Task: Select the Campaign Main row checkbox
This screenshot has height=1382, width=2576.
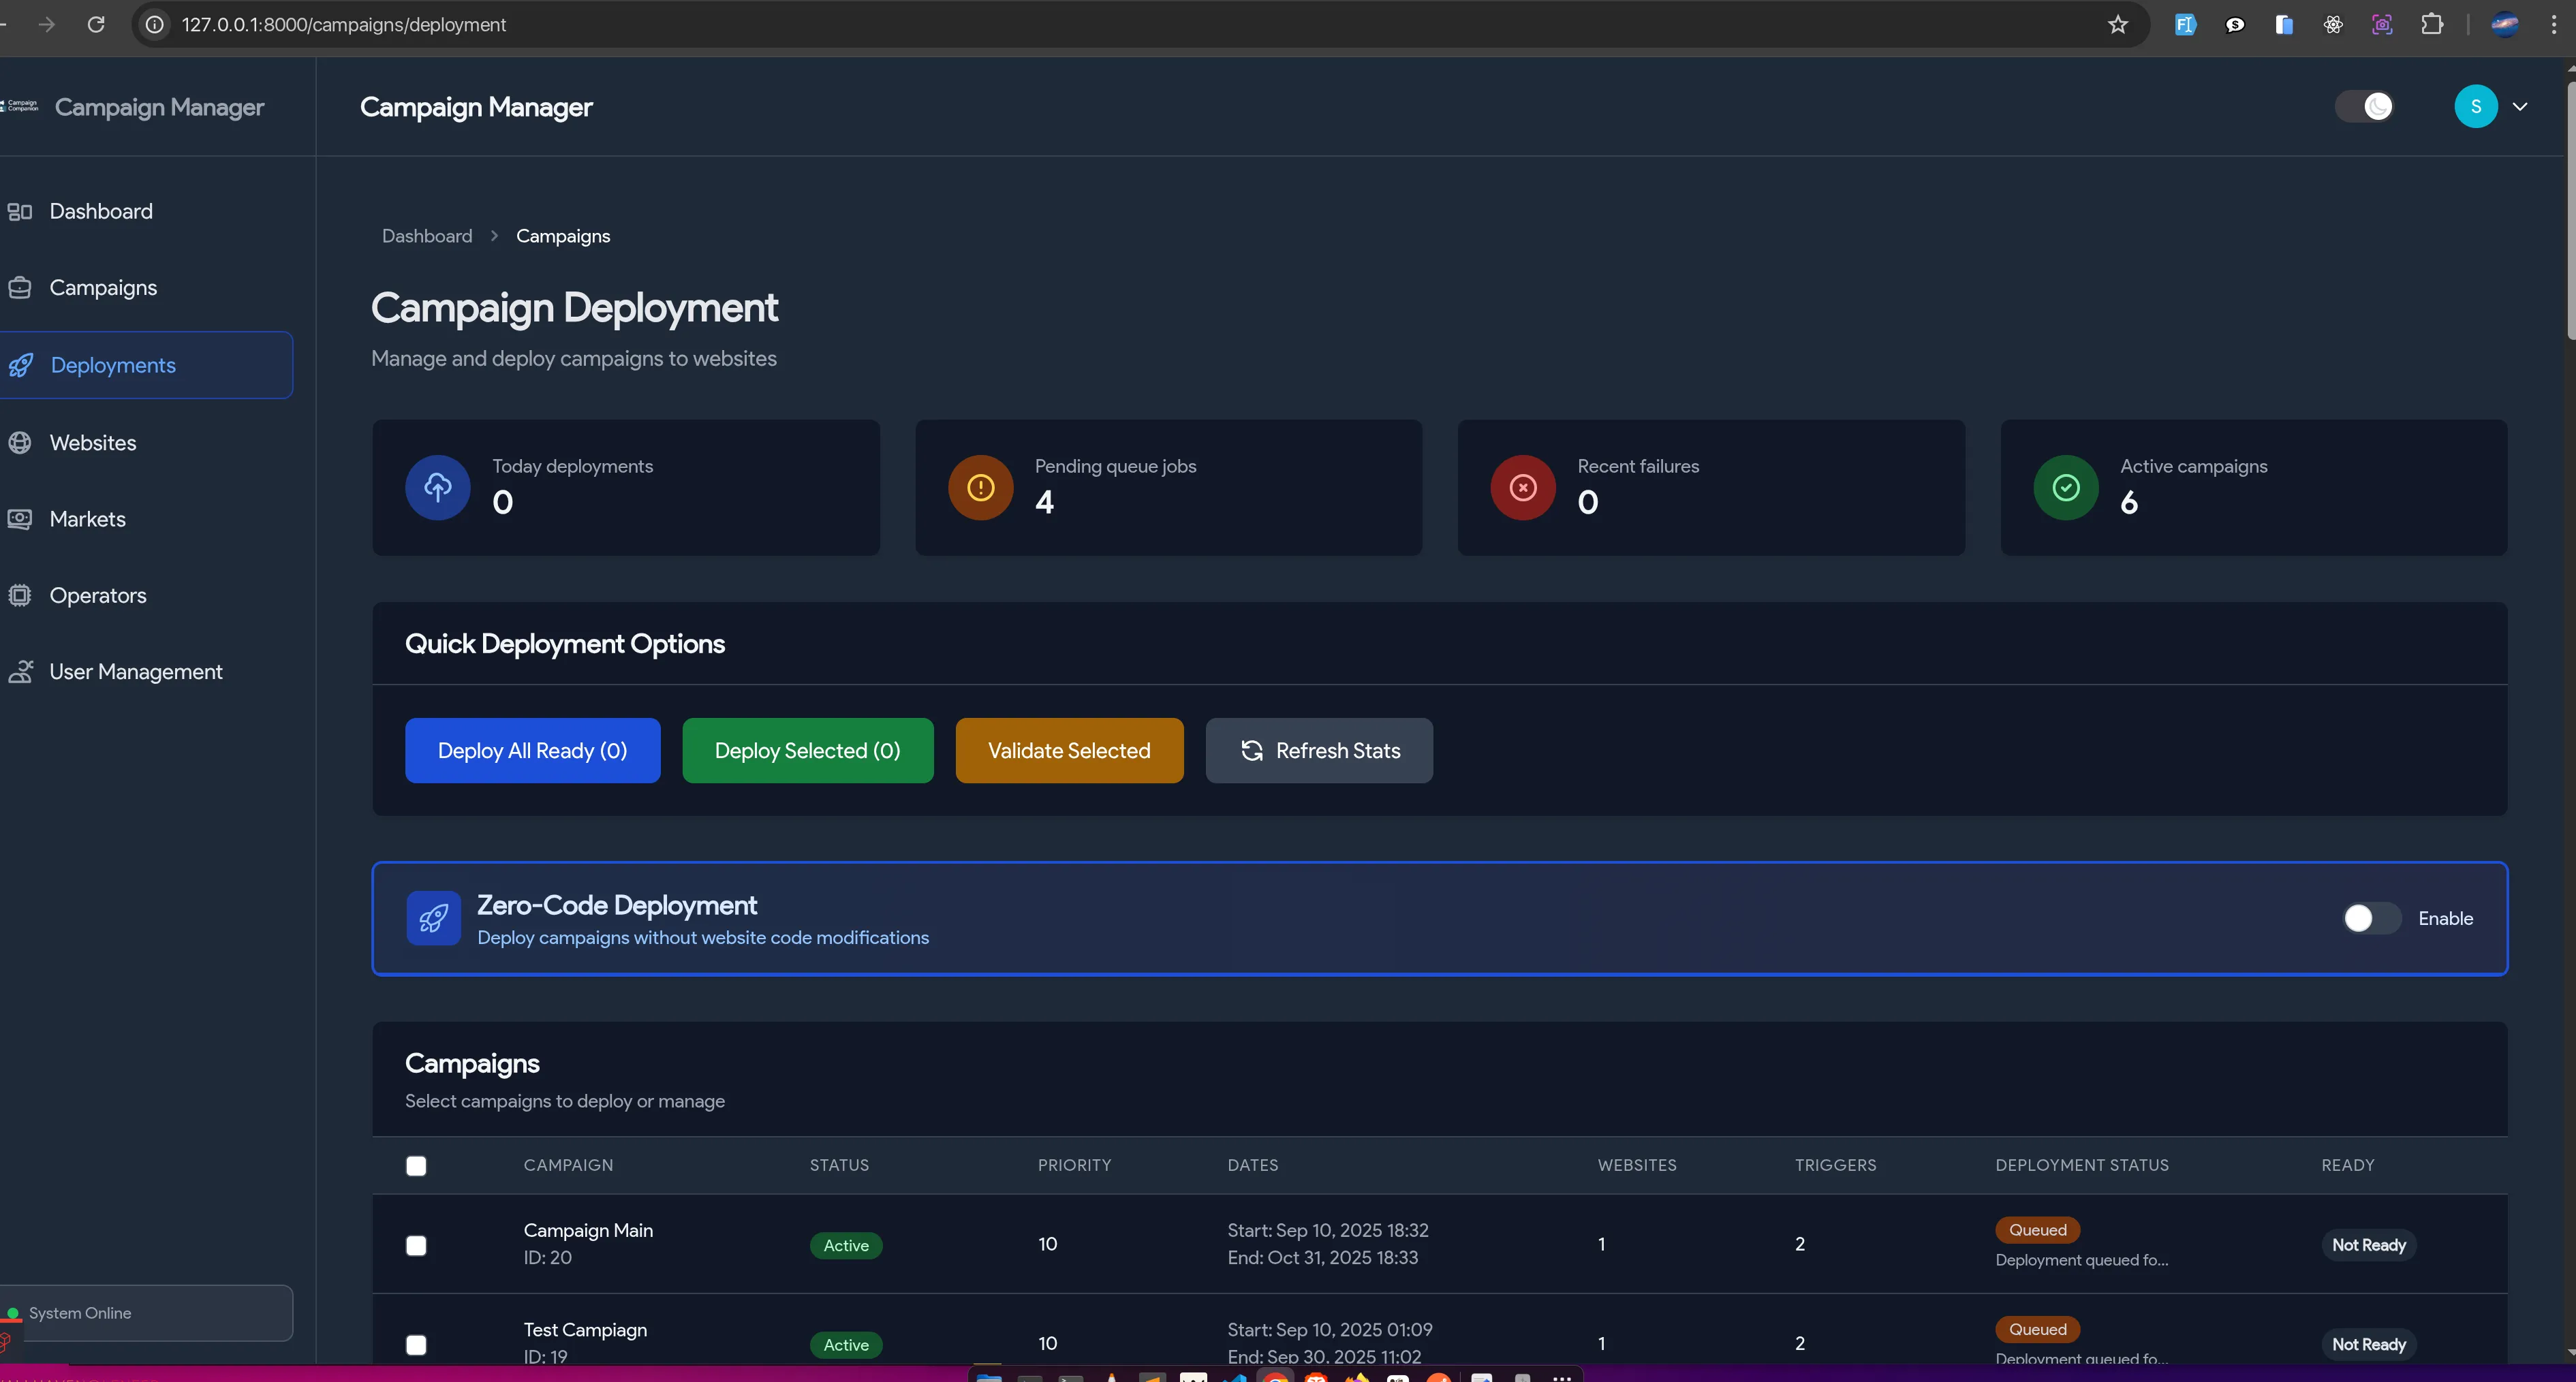Action: (416, 1245)
